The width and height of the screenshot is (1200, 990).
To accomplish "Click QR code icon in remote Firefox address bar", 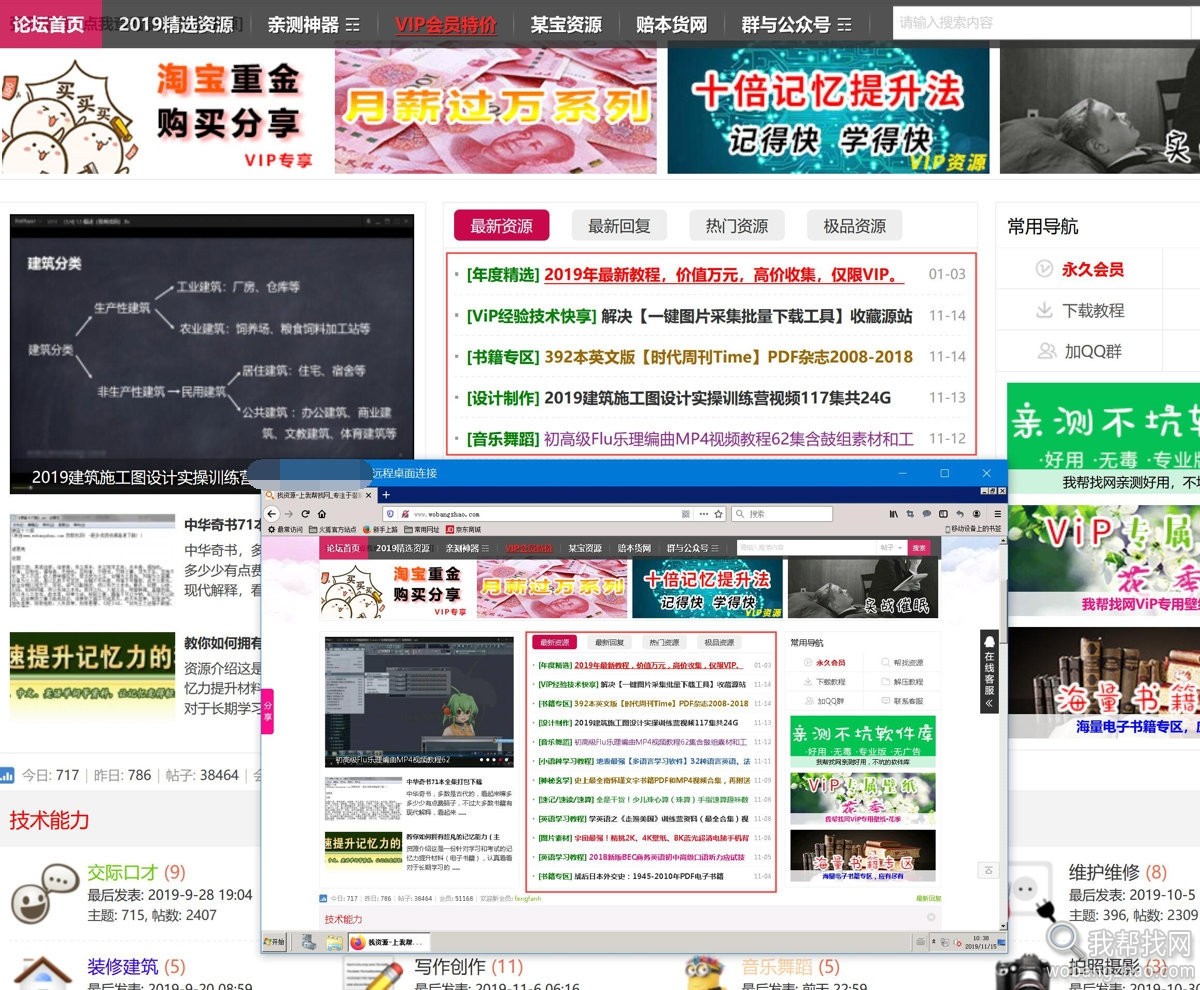I will [686, 514].
